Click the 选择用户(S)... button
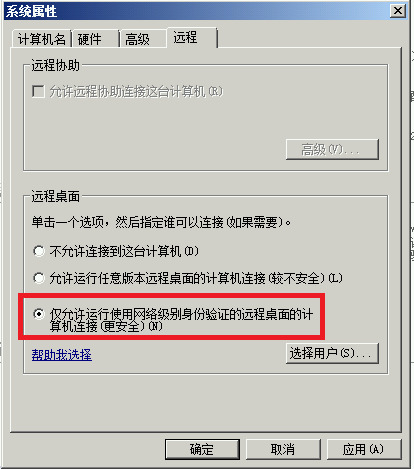 click(x=332, y=353)
